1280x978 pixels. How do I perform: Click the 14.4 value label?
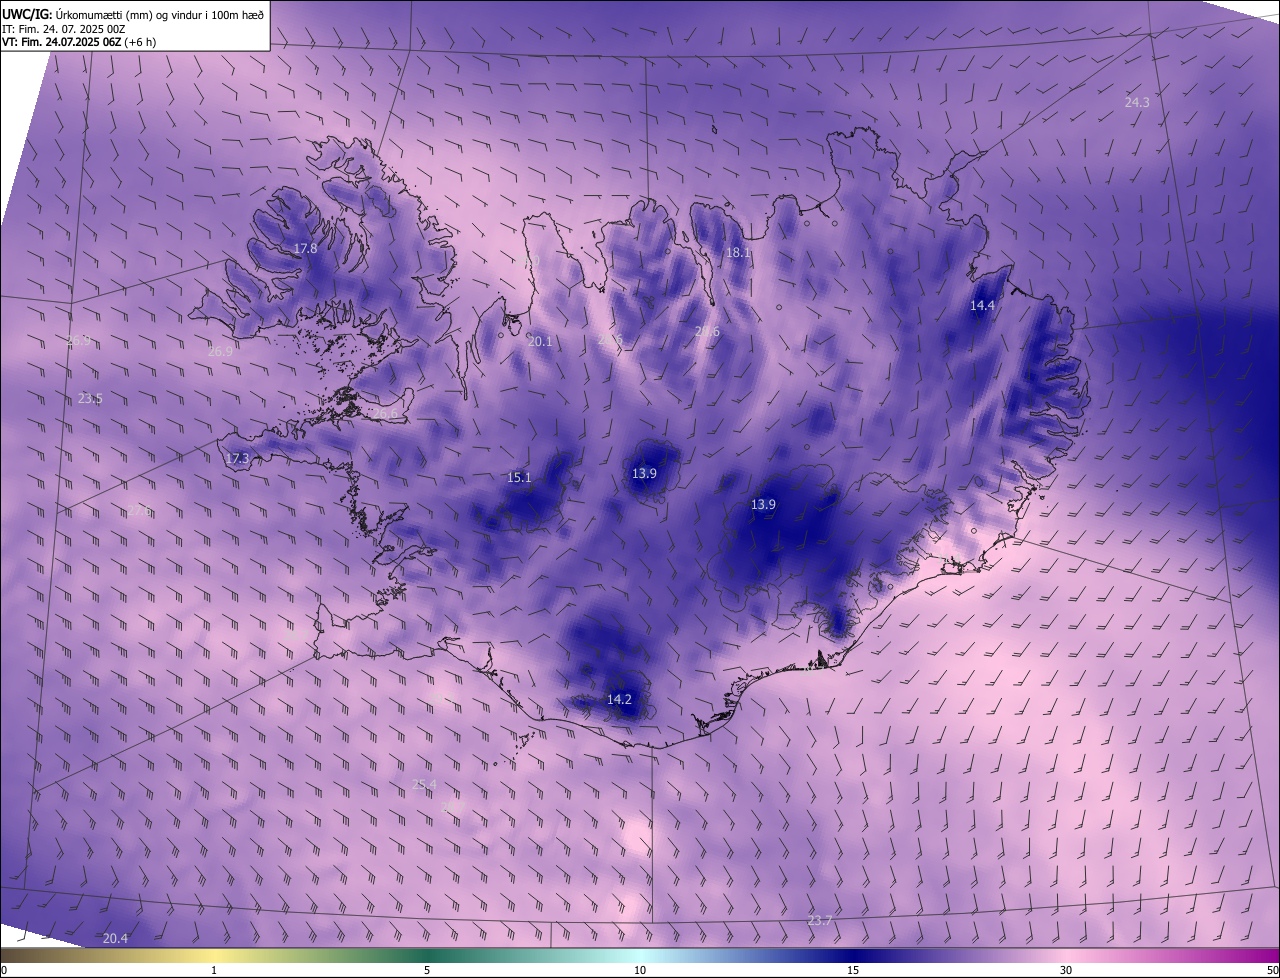pos(983,305)
